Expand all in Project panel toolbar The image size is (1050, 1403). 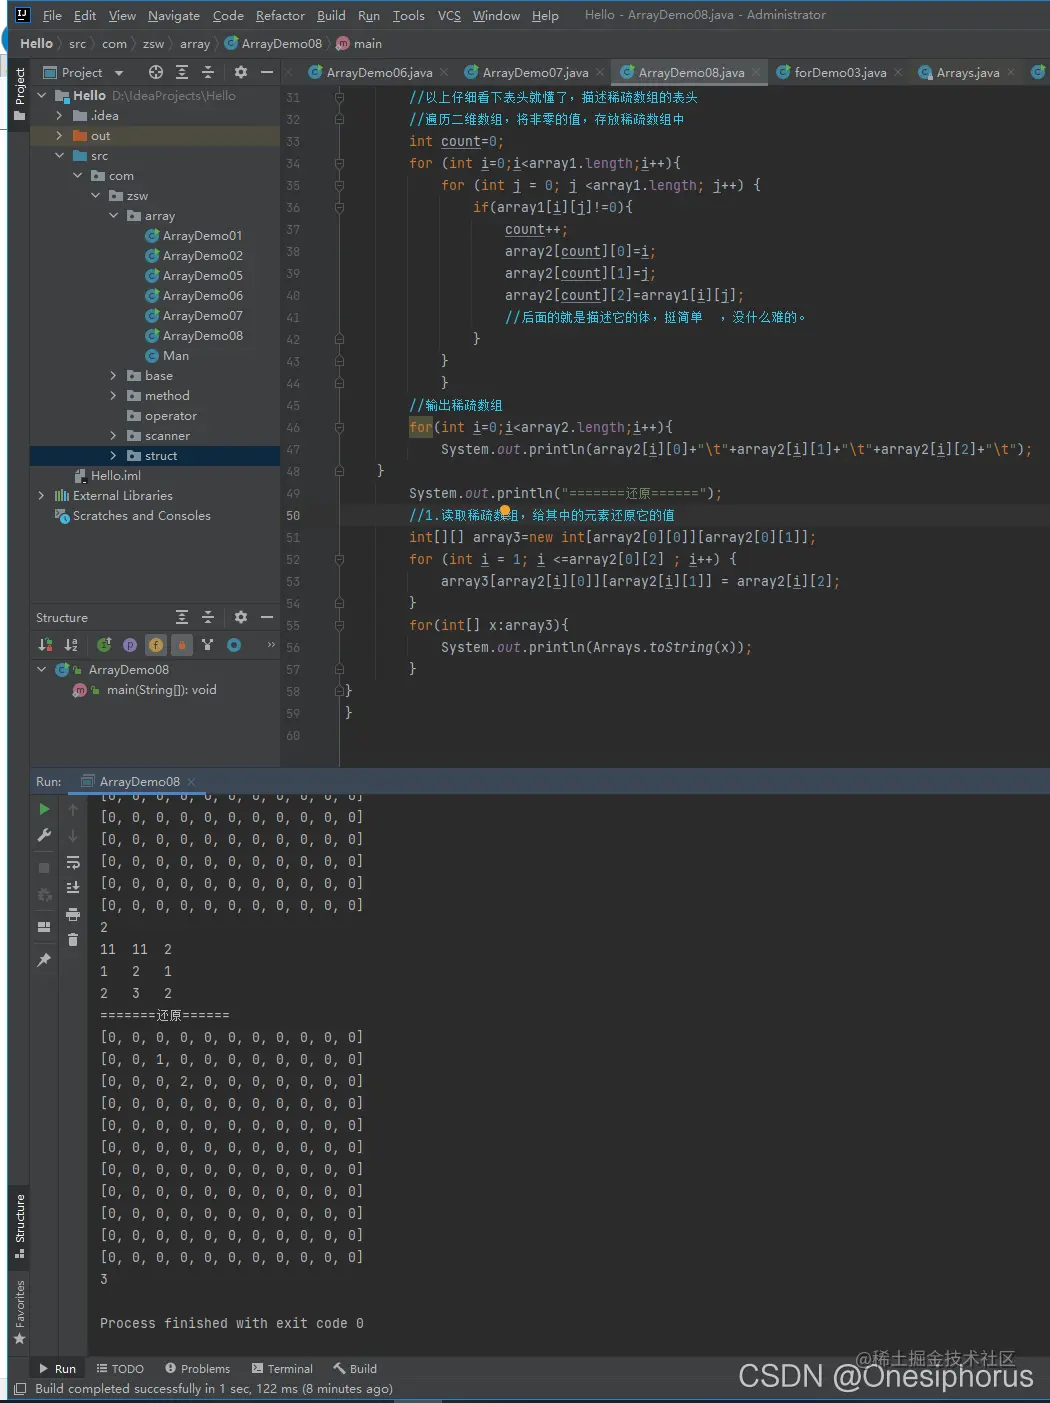(182, 72)
